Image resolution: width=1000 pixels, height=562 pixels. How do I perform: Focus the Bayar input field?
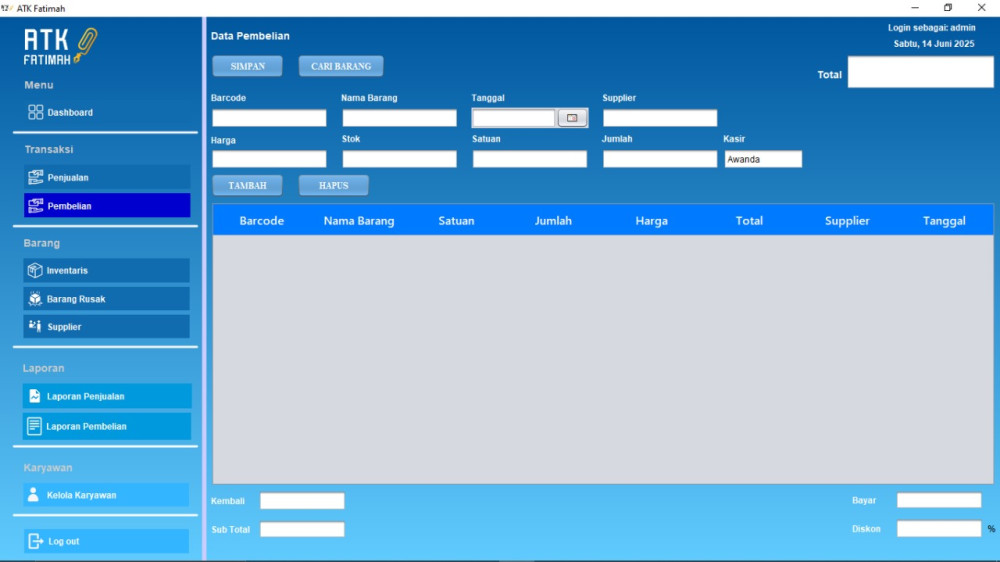939,500
